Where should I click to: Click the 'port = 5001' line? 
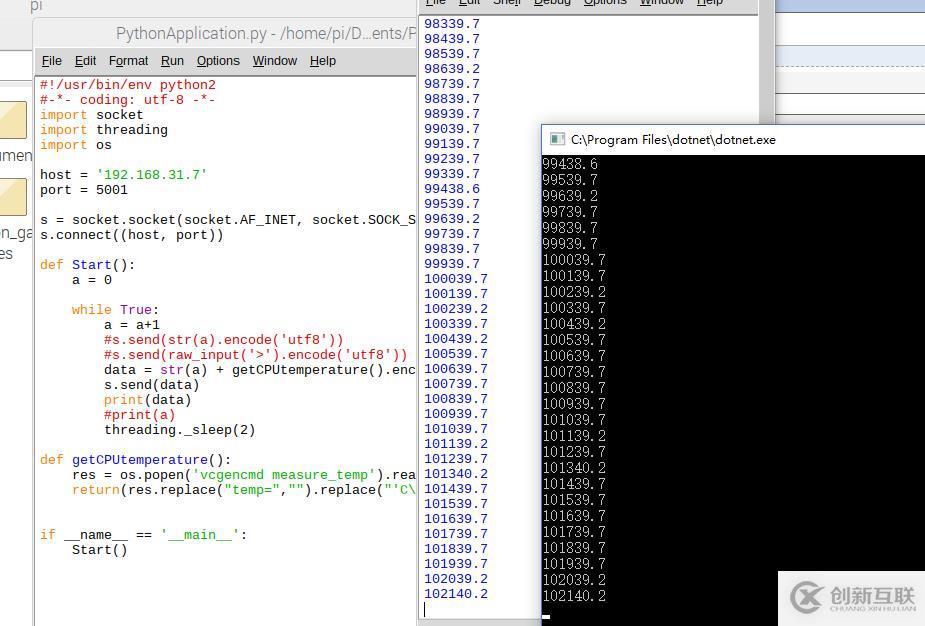click(x=84, y=190)
